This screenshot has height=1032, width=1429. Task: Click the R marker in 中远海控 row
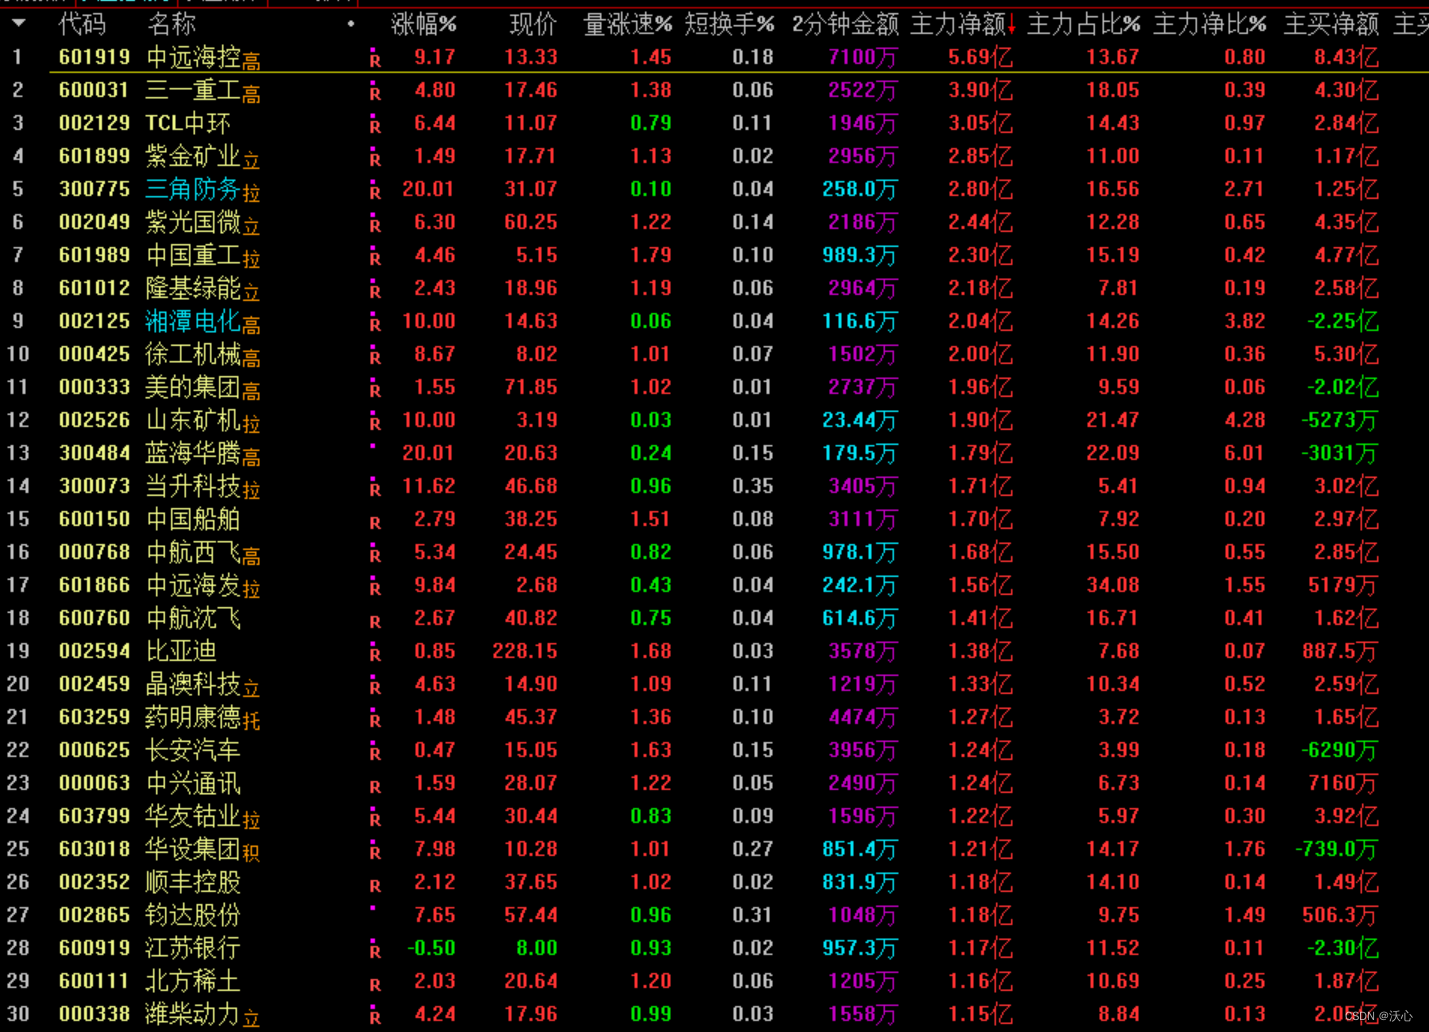[x=375, y=59]
